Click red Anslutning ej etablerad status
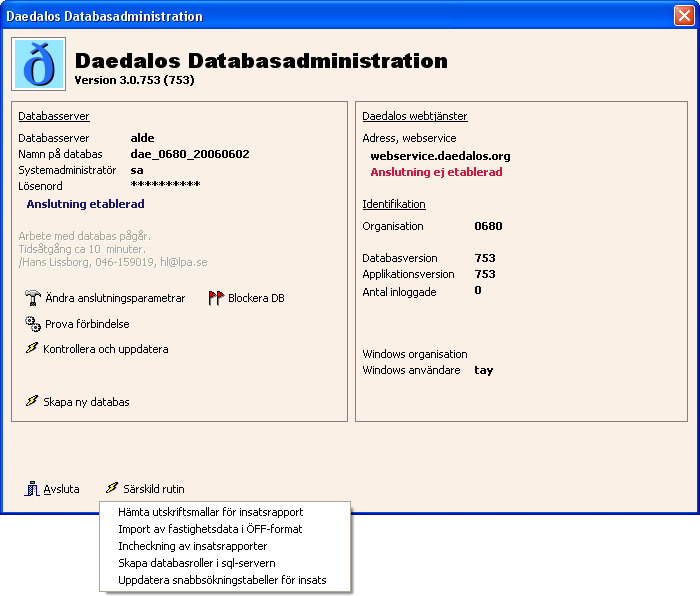The height and width of the screenshot is (596, 700). coord(436,172)
